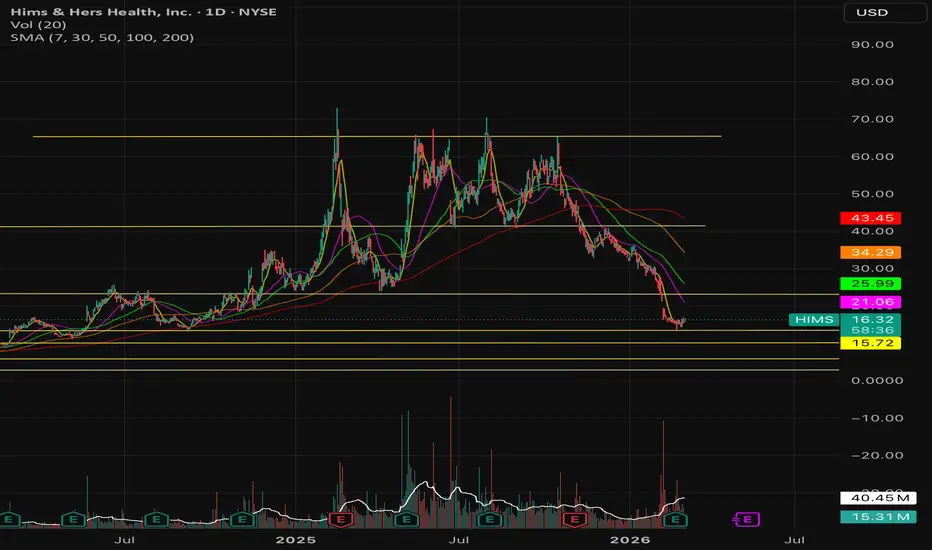Screen dimensions: 932x550
Task: Click the 2026 time axis label
Action: pos(630,540)
